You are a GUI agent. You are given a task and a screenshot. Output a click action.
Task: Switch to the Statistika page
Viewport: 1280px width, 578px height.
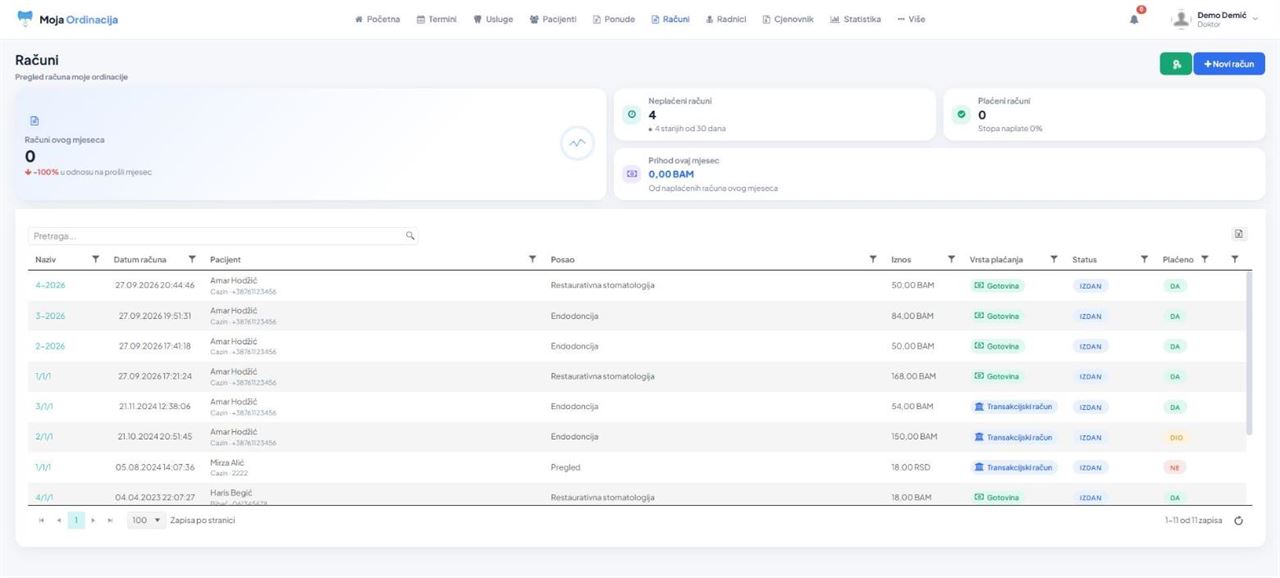pyautogui.click(x=856, y=19)
